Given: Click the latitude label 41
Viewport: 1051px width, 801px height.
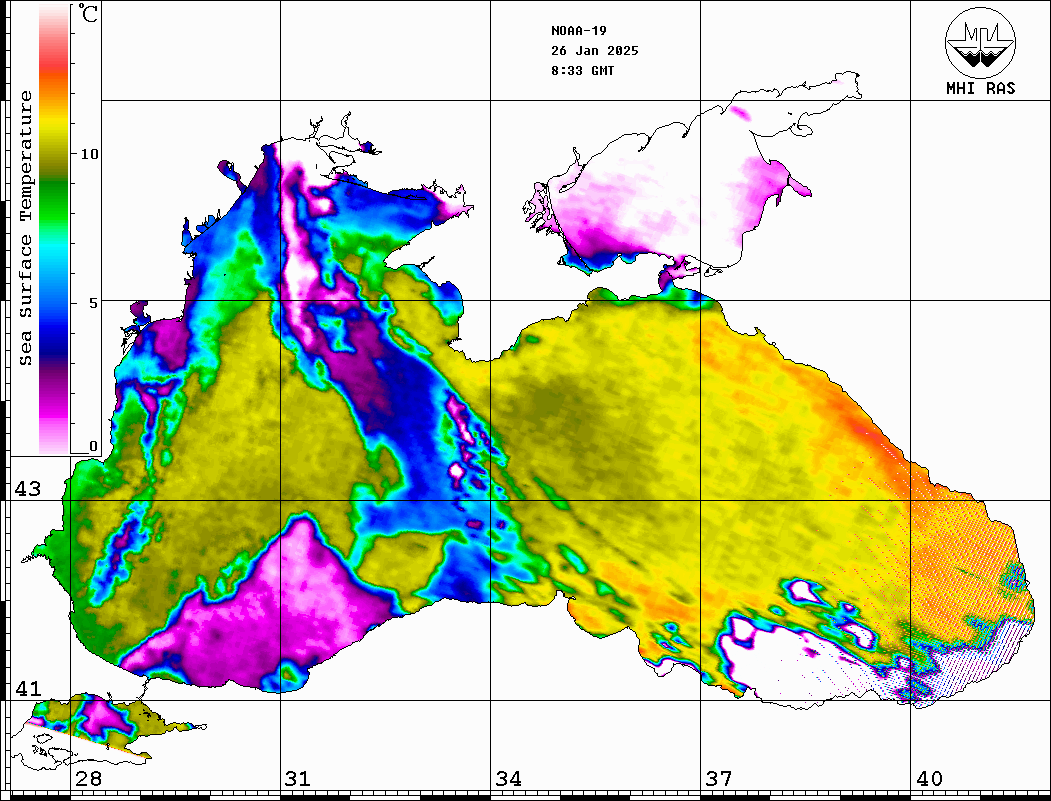Looking at the screenshot, I should click(x=27, y=689).
